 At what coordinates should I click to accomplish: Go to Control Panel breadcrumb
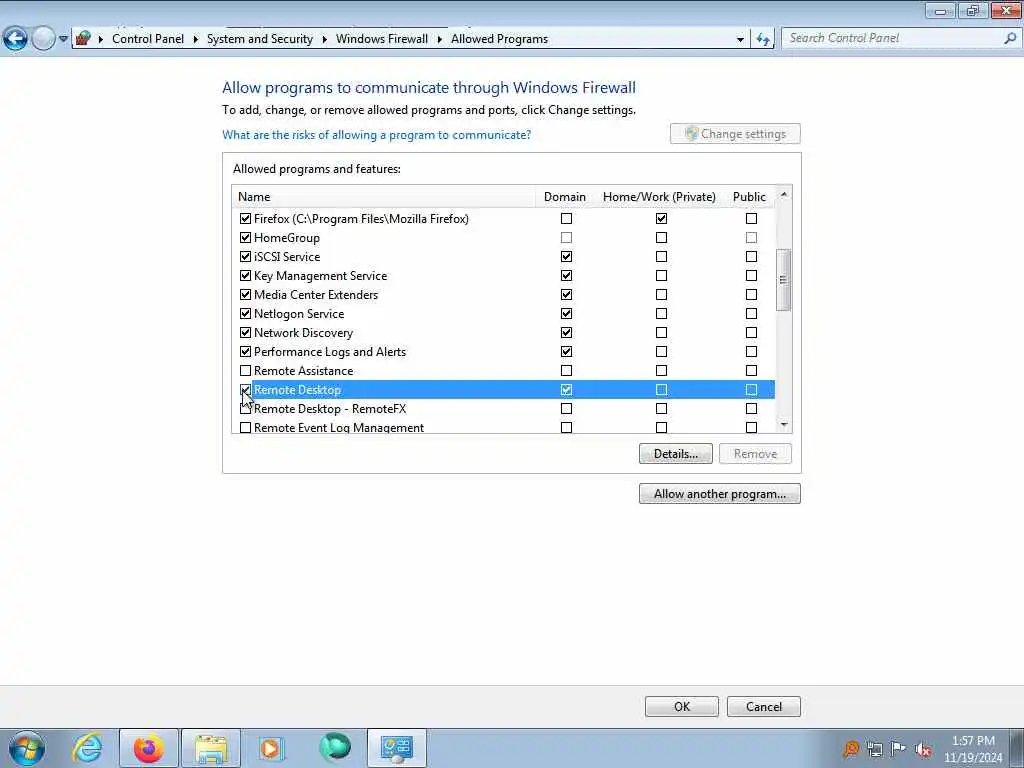pyautogui.click(x=148, y=39)
